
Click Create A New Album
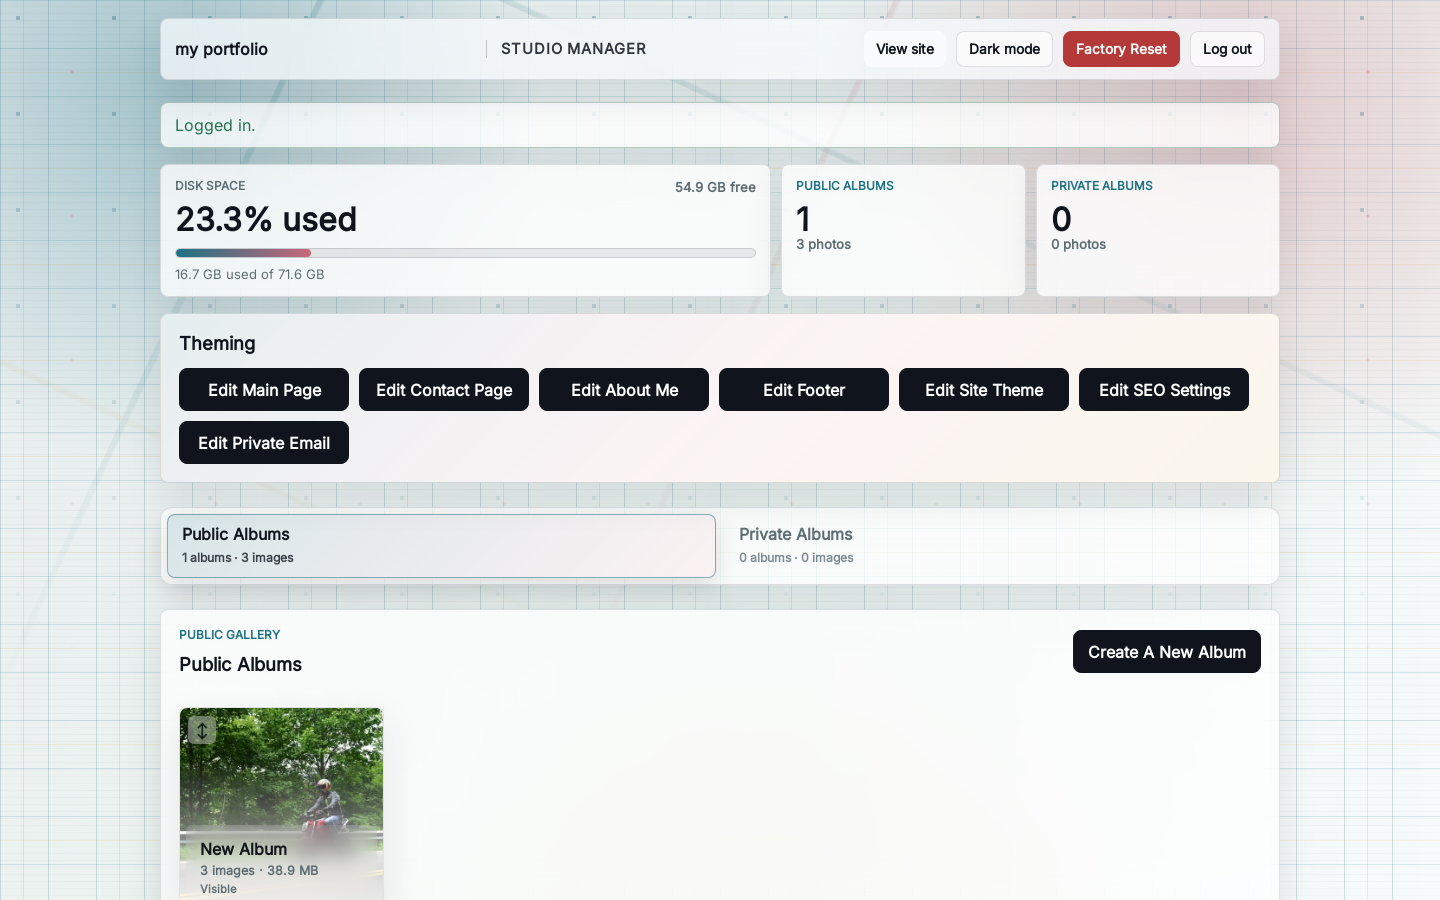click(1167, 652)
